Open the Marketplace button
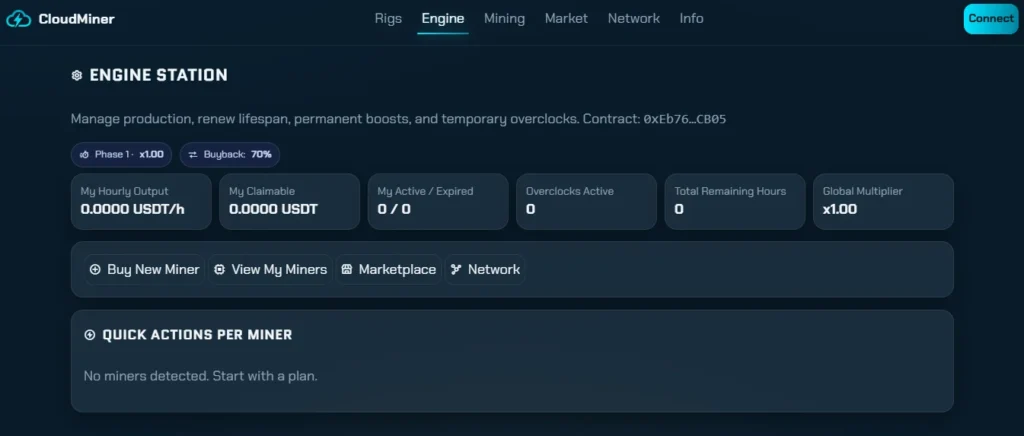1024x436 pixels. coord(389,270)
